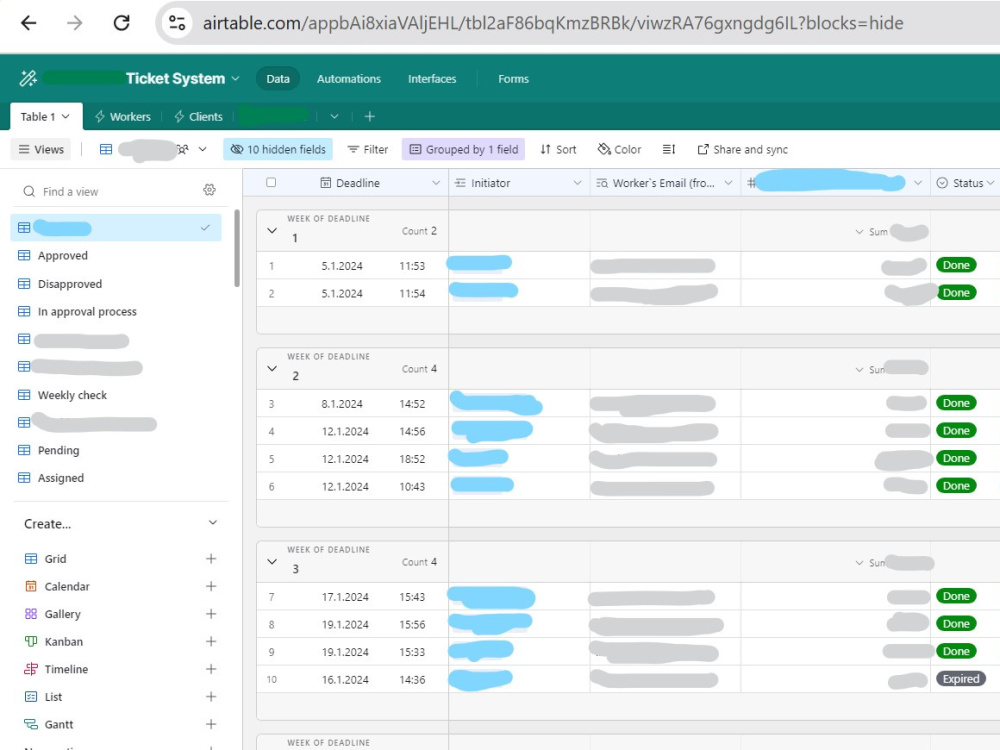This screenshot has height=750, width=1000.
Task: Add a List view plus icon
Action: click(x=211, y=696)
